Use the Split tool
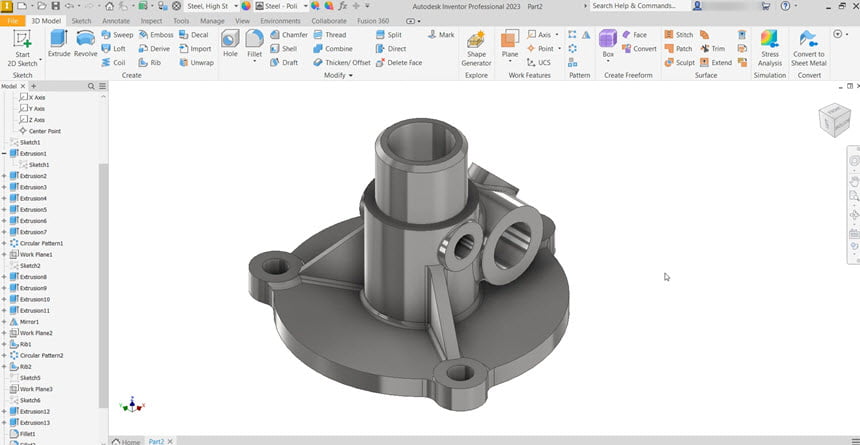The width and height of the screenshot is (860, 445). click(x=389, y=35)
